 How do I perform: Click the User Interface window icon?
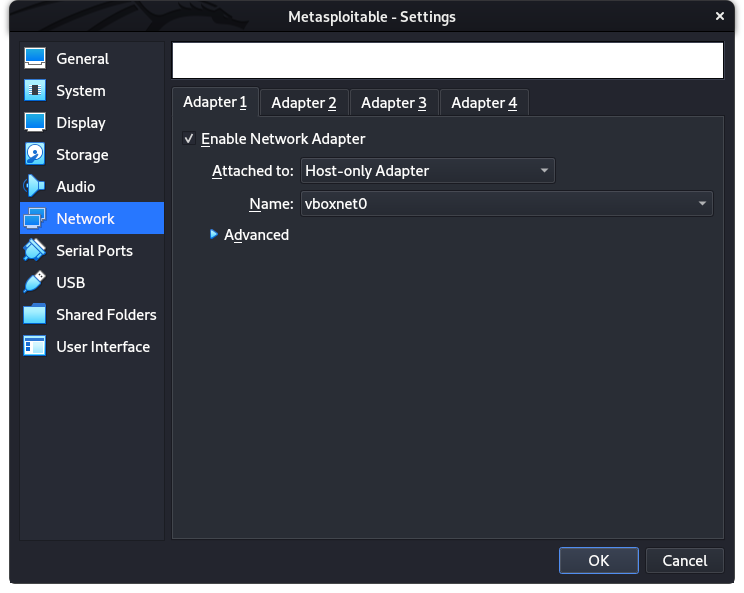coord(35,347)
